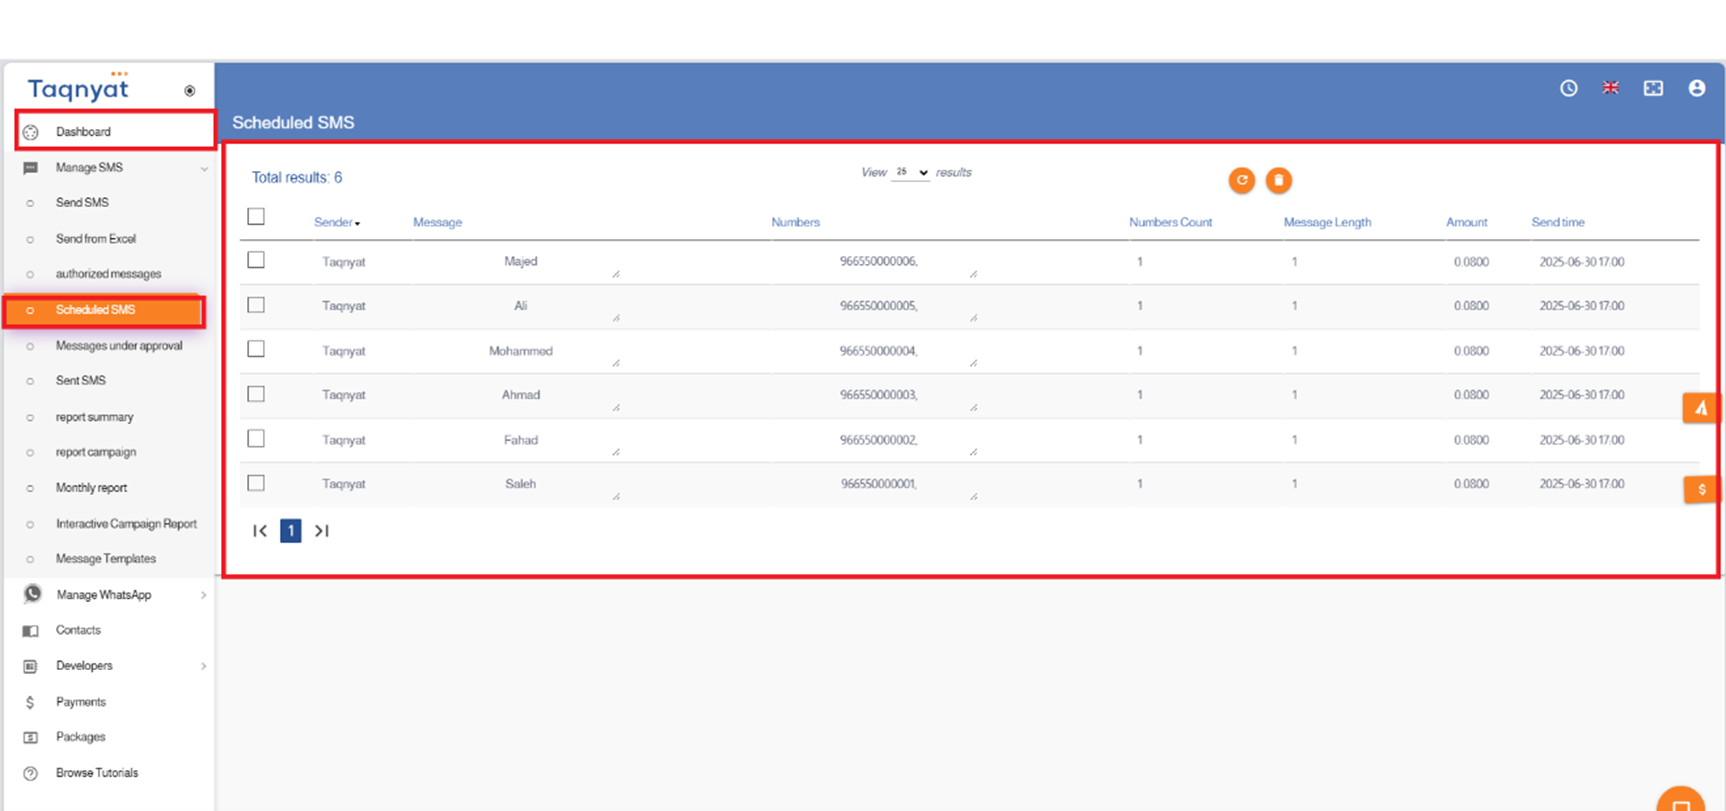Check the row with message Majed
The height and width of the screenshot is (811, 1726).
point(256,260)
